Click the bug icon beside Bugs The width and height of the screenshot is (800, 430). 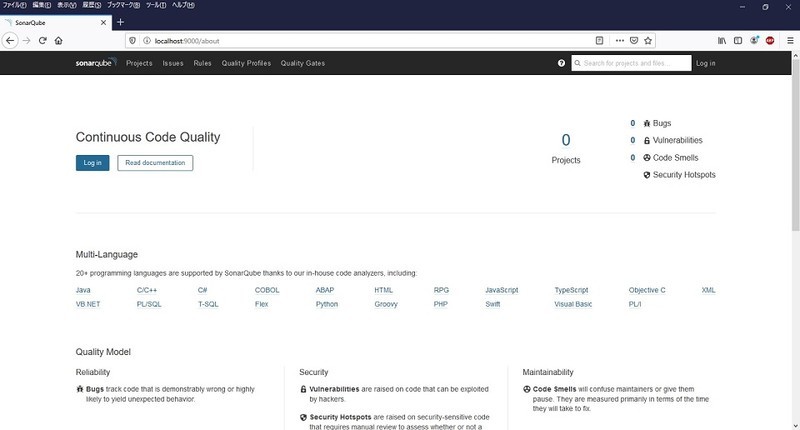click(x=647, y=123)
